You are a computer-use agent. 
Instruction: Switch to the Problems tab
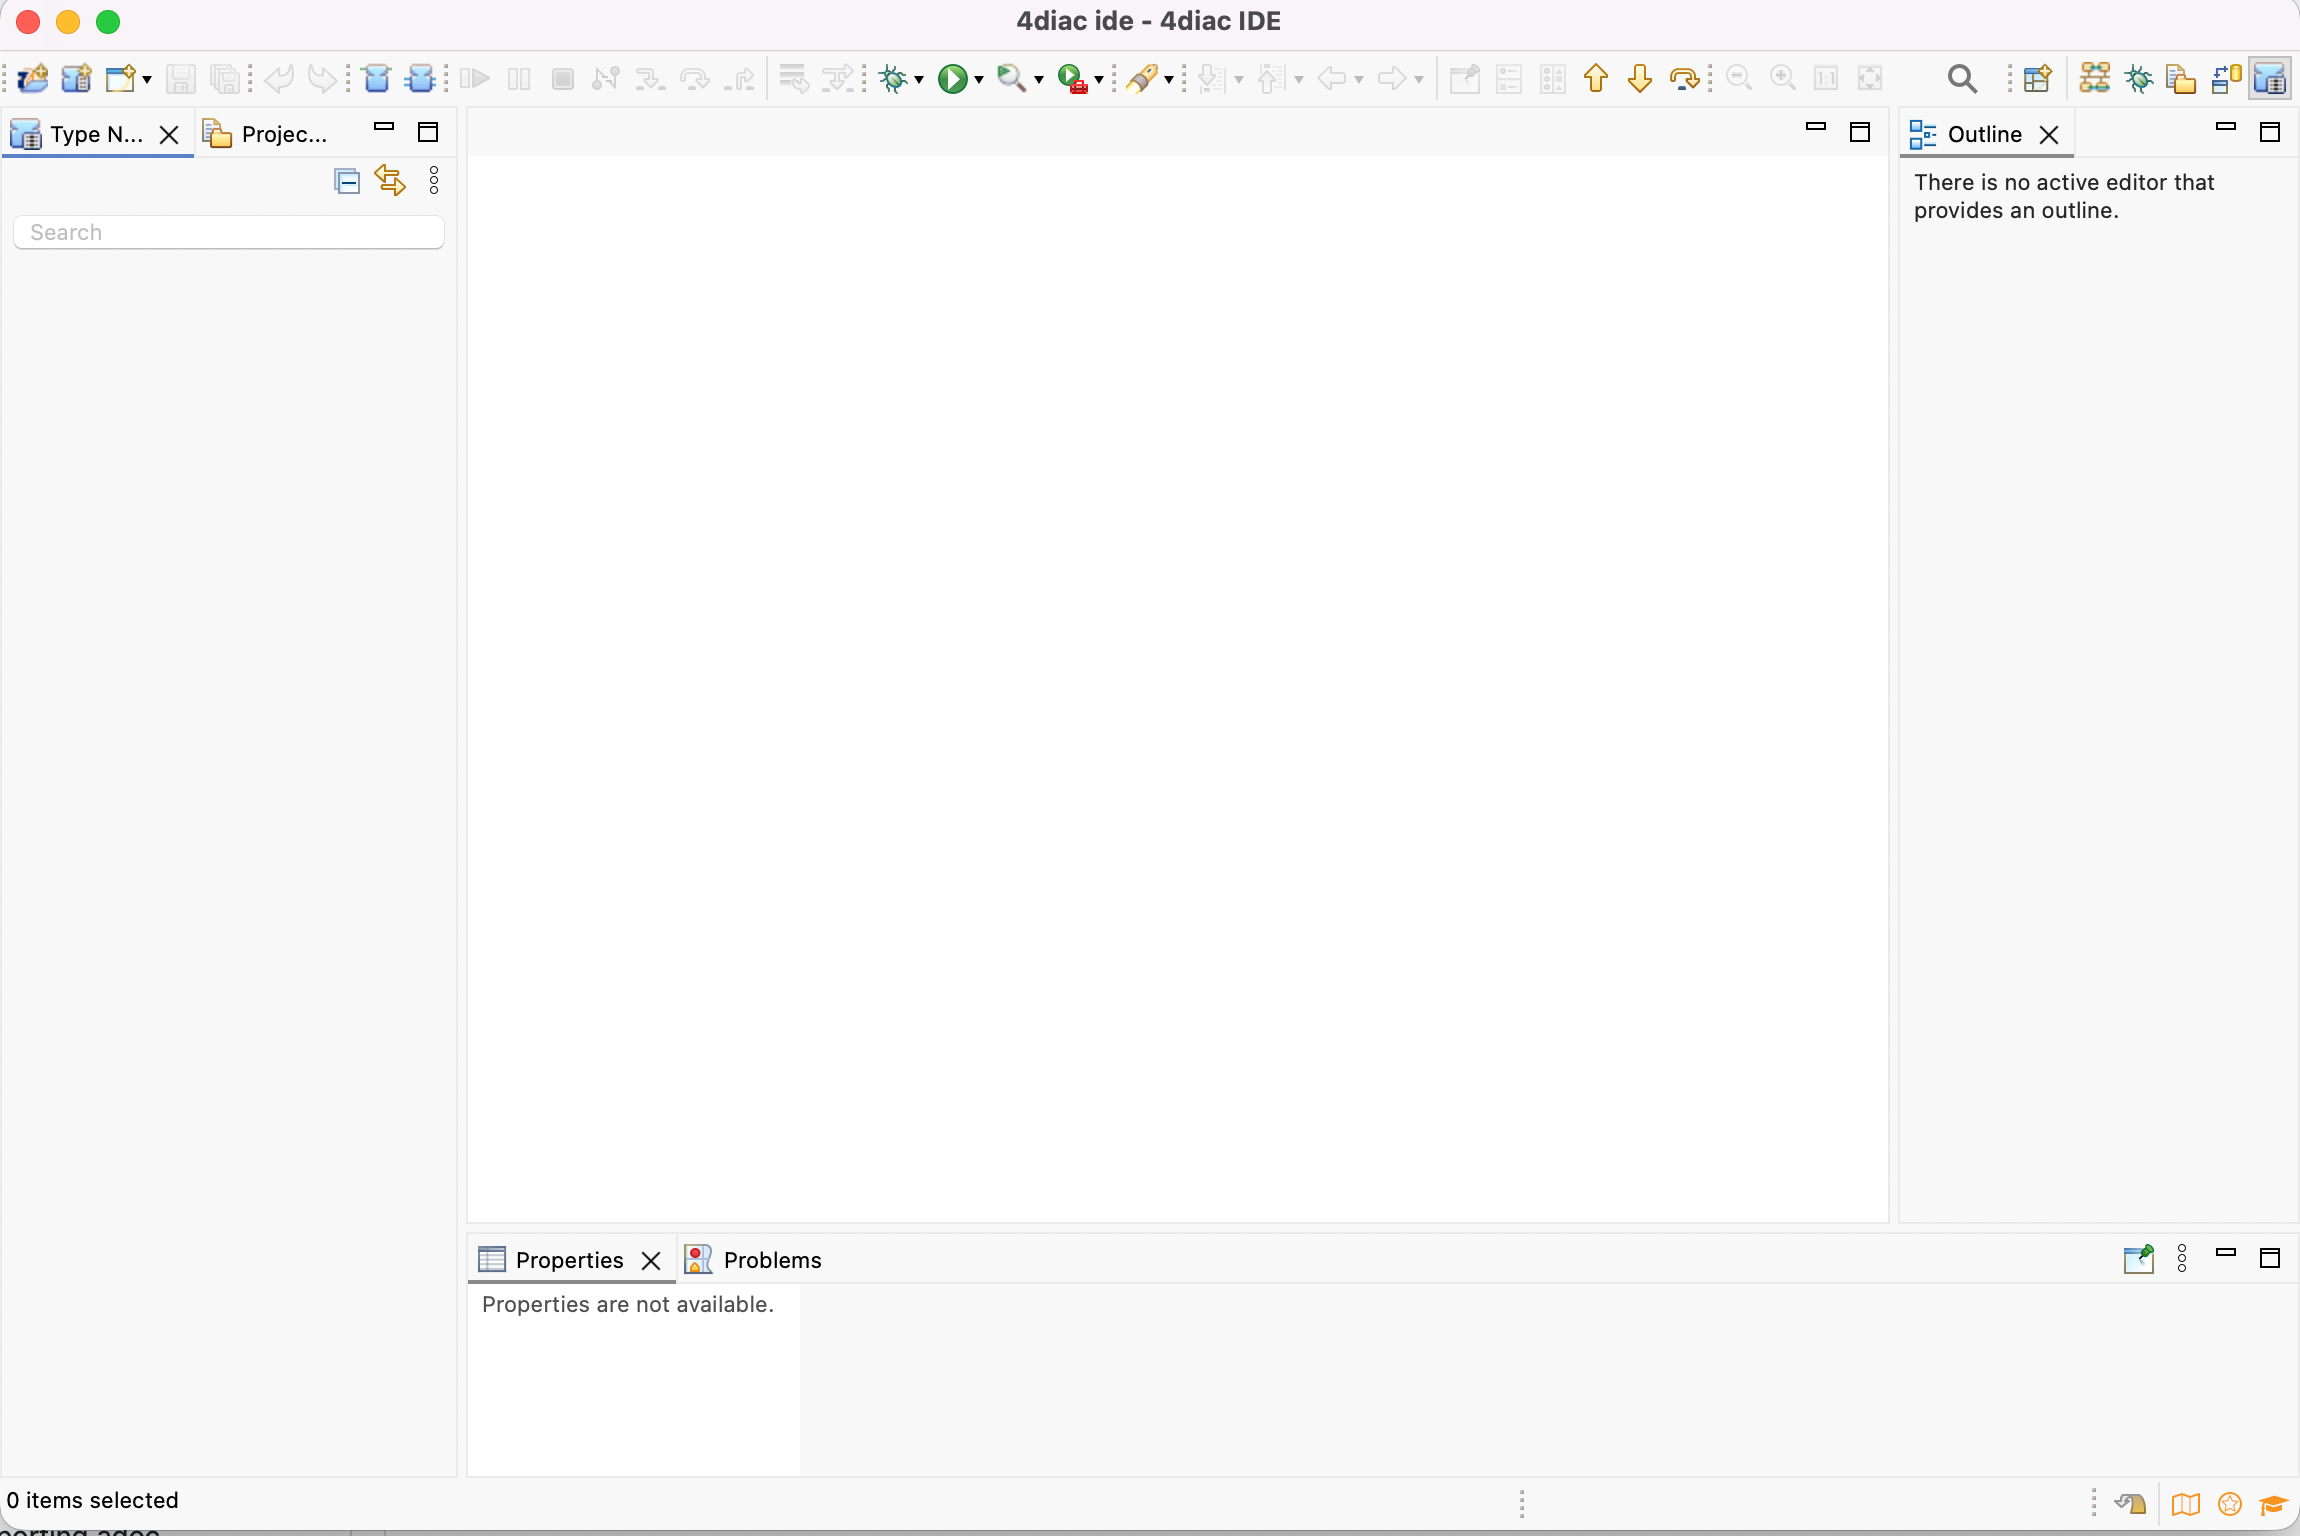point(754,1260)
